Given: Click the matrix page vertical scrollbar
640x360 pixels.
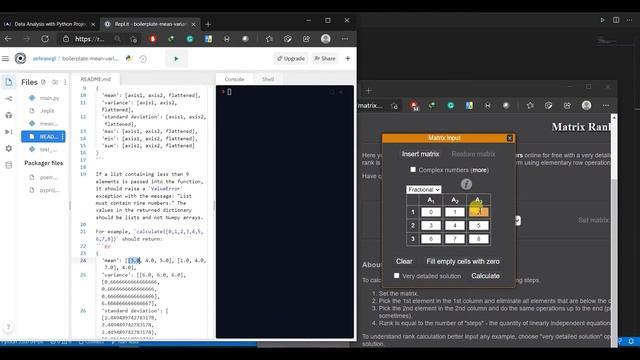Looking at the screenshot, I should [613, 231].
